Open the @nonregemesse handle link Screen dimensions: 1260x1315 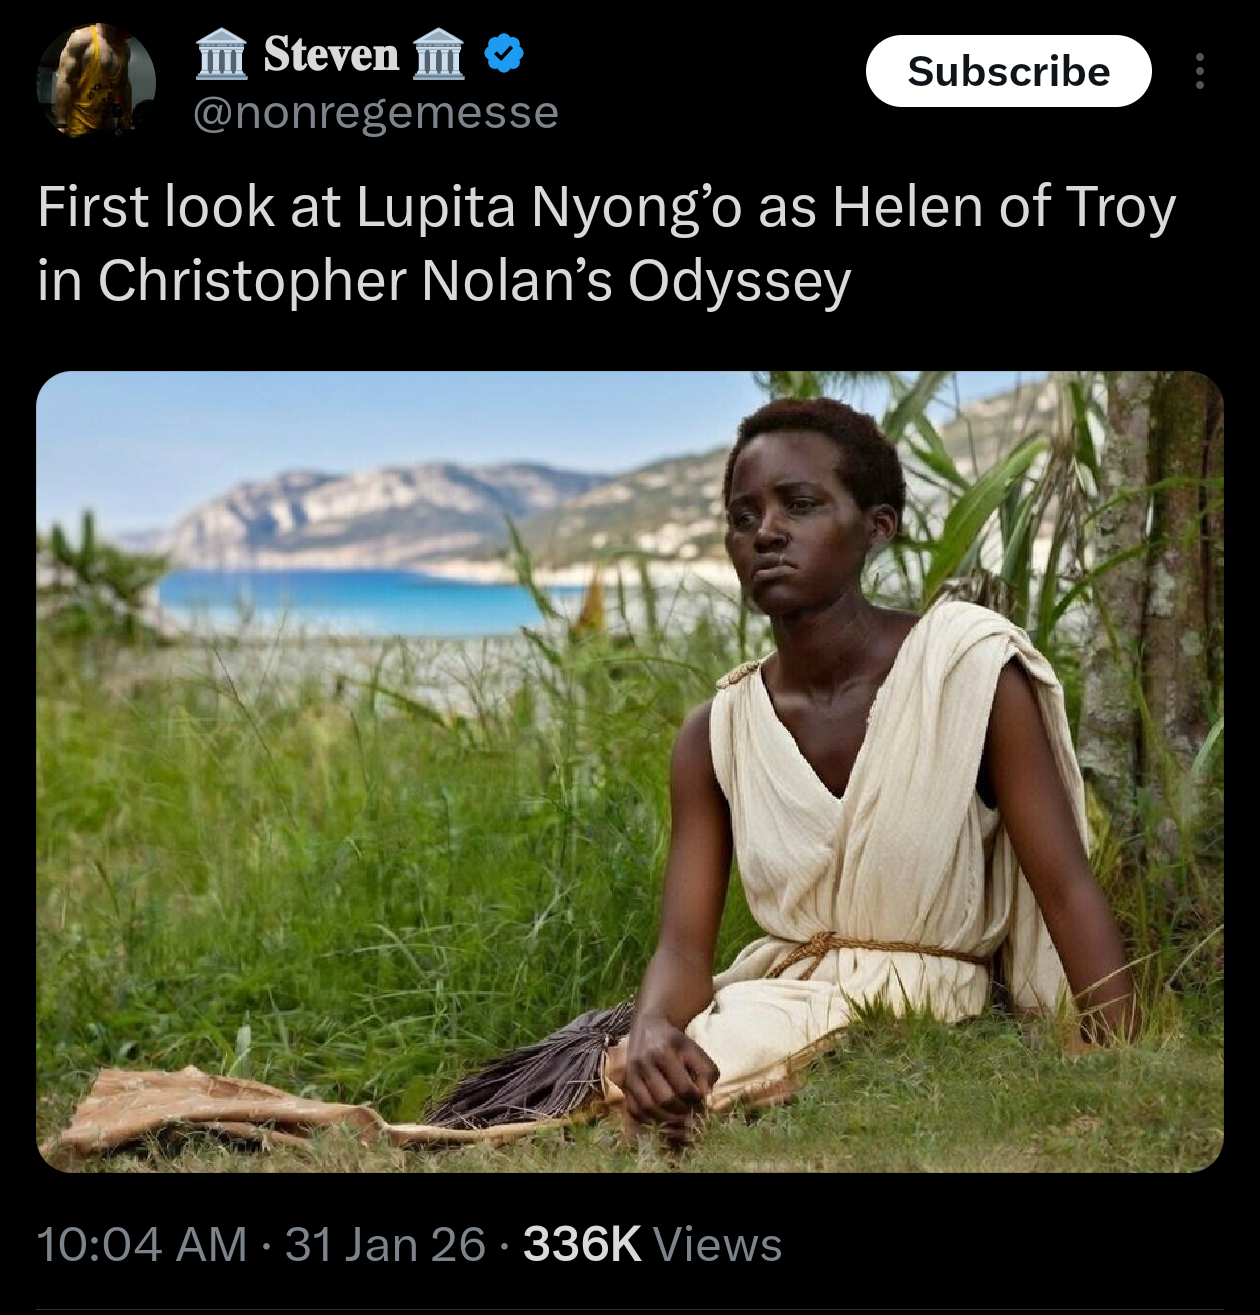pos(375,112)
